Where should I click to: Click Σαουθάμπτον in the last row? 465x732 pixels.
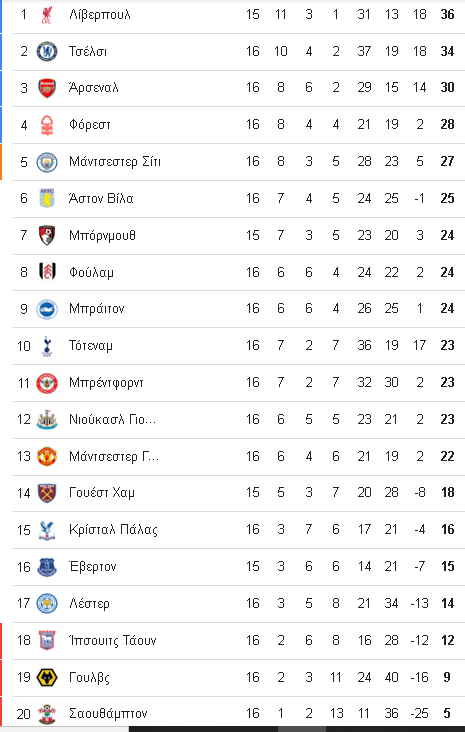[108, 714]
